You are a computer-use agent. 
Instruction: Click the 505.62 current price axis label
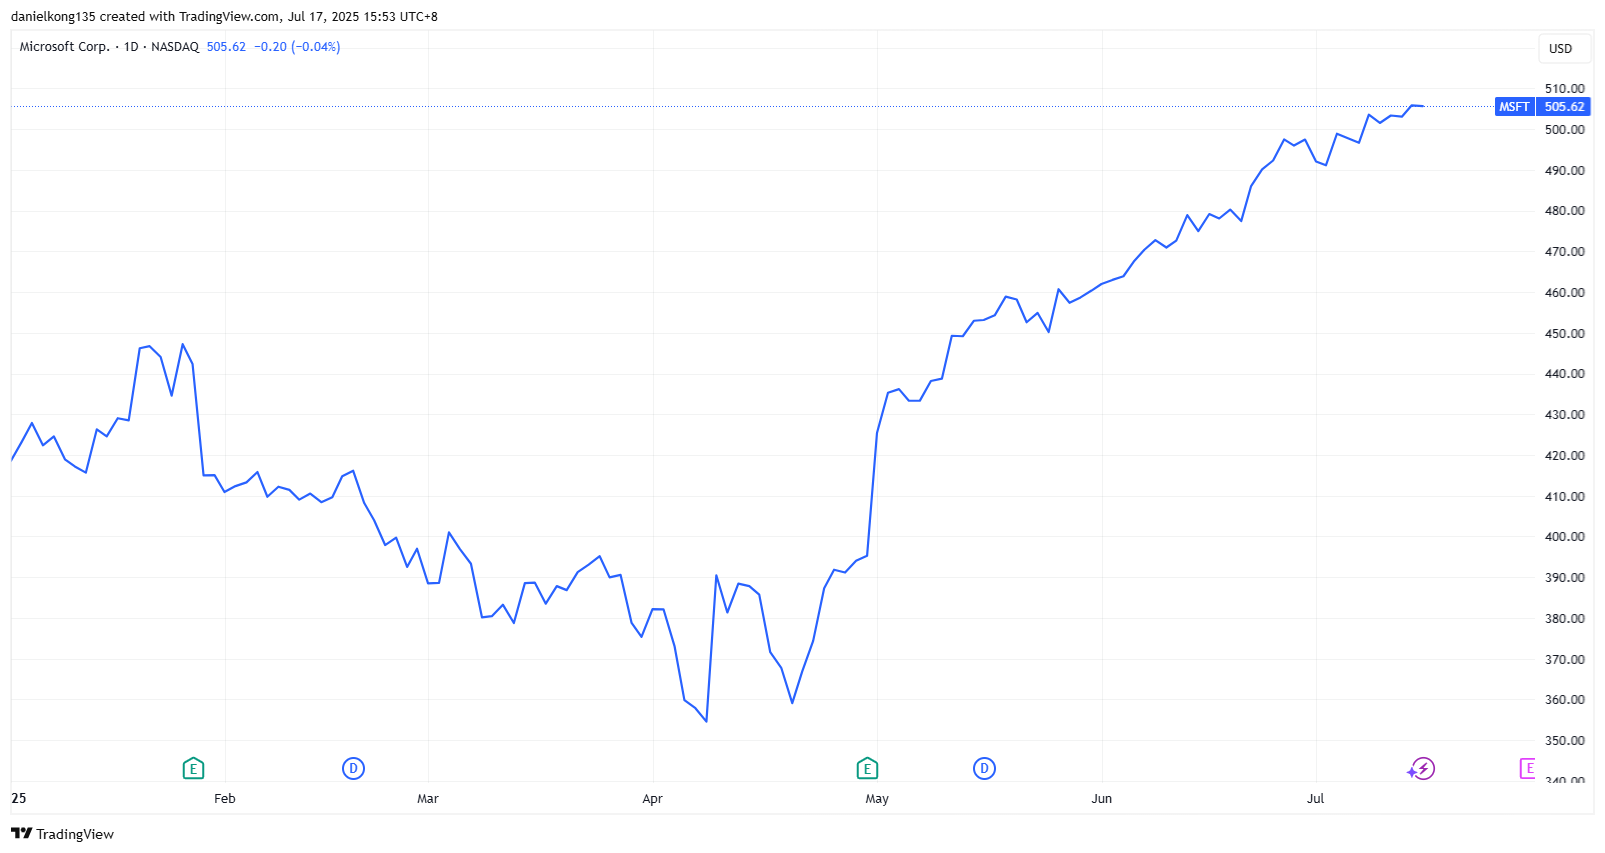point(1564,107)
